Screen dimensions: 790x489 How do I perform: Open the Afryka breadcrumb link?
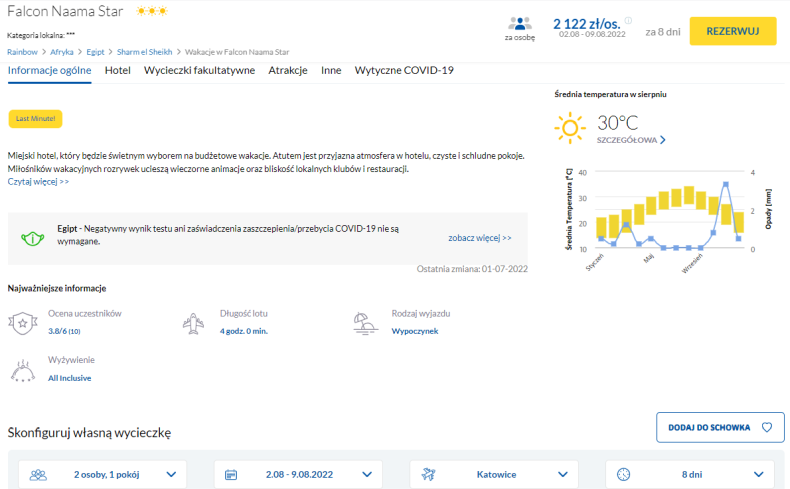tap(61, 52)
